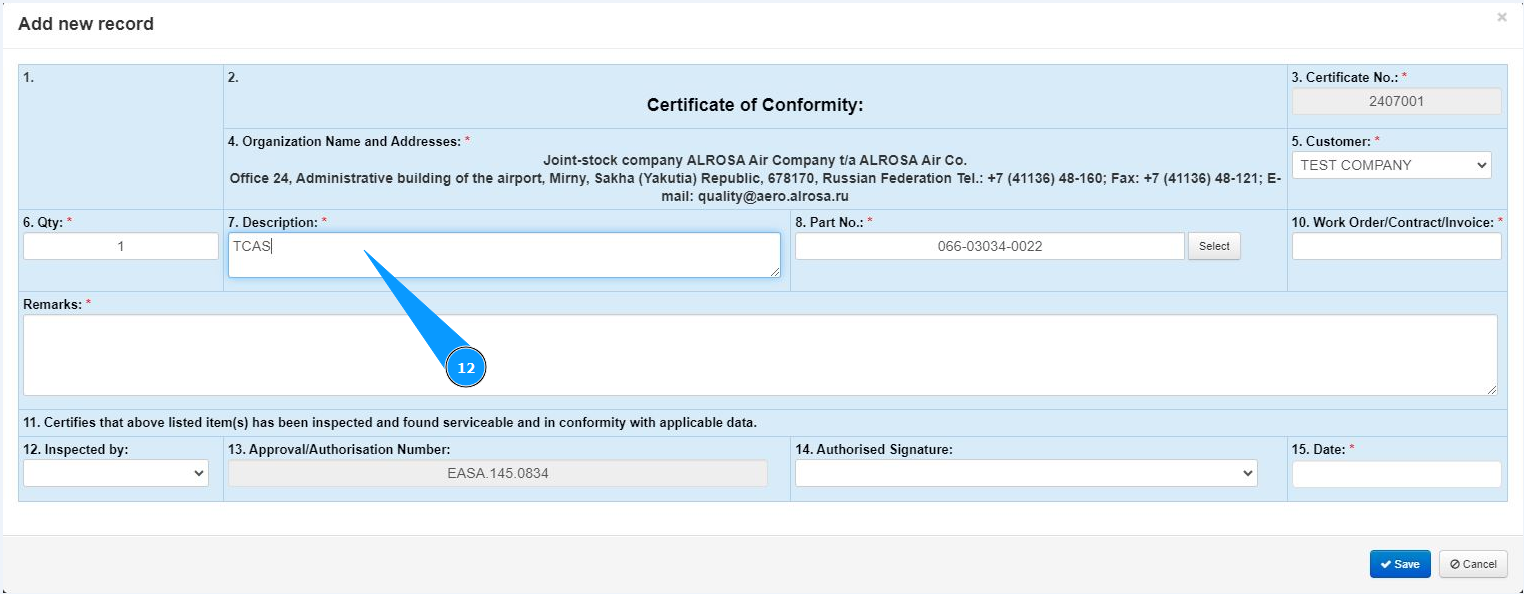Click the Date input field
This screenshot has width=1524, height=594.
1396,474
